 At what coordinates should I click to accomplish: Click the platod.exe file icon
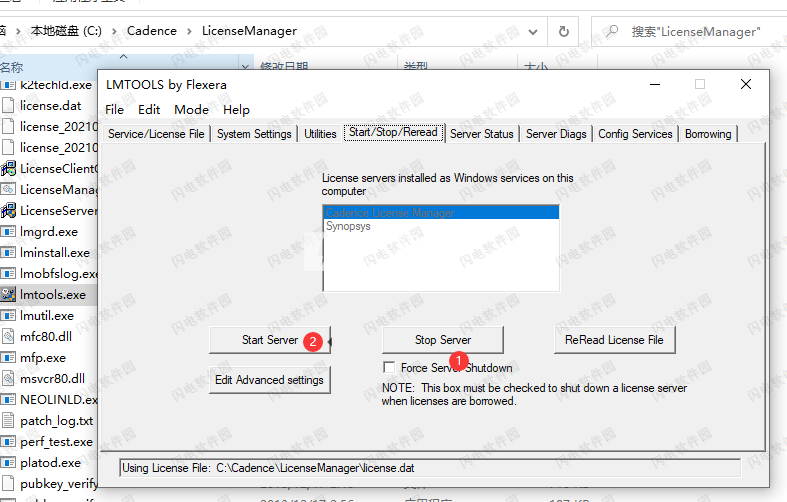[x=8, y=462]
